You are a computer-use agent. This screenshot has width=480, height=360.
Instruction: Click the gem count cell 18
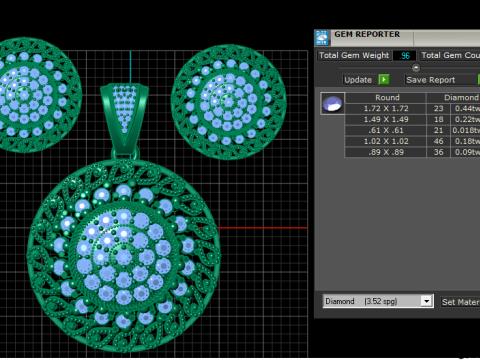[x=438, y=120]
